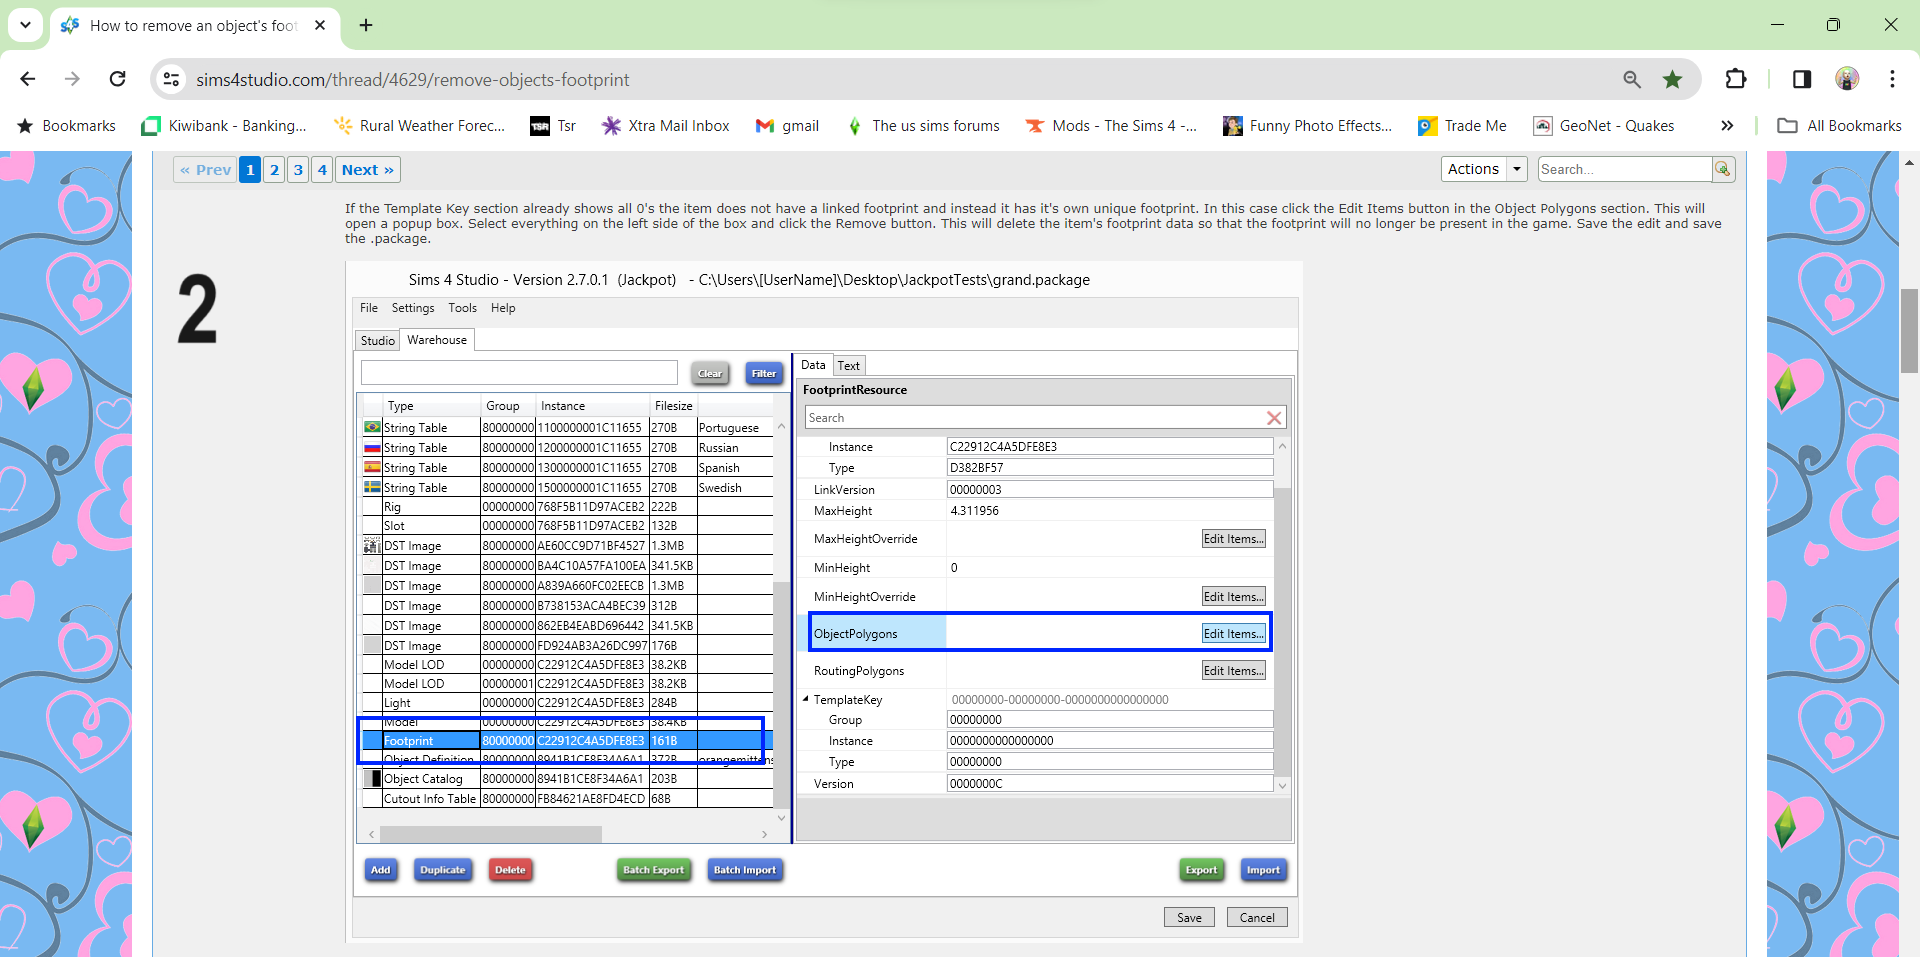The width and height of the screenshot is (1920, 957).
Task: Expand the hidden bookmarks overflow chevron
Action: coord(1727,126)
